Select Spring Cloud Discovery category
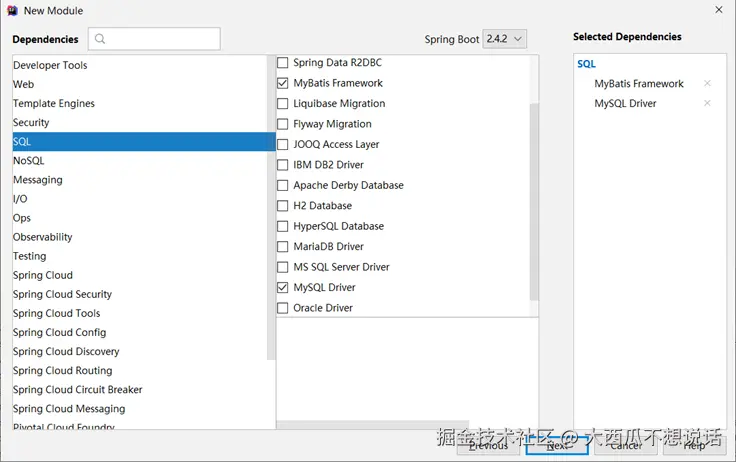This screenshot has width=736, height=462. (x=139, y=352)
